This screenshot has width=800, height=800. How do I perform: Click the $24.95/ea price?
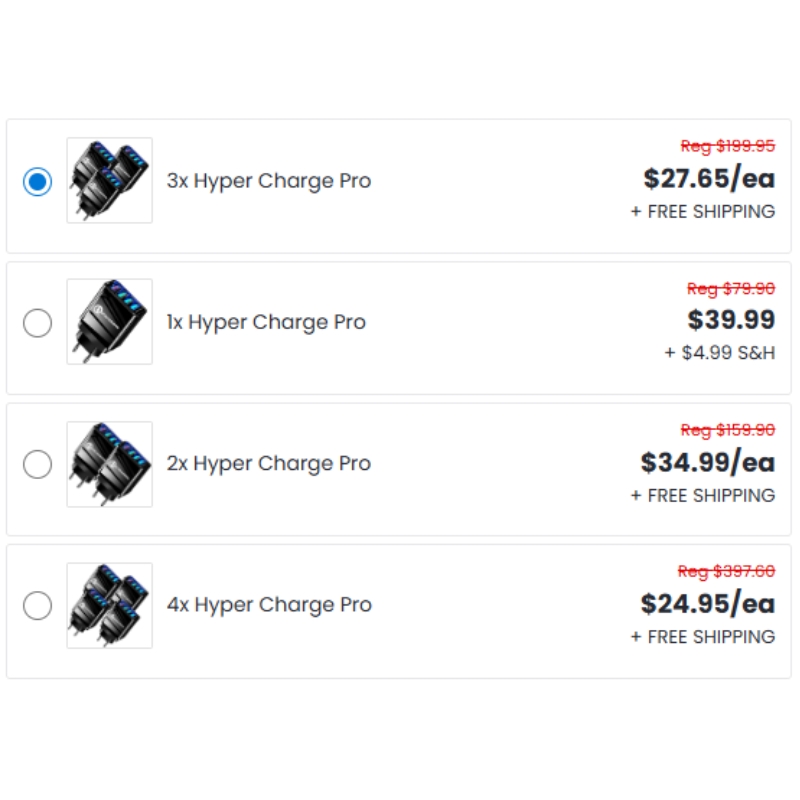click(x=708, y=604)
